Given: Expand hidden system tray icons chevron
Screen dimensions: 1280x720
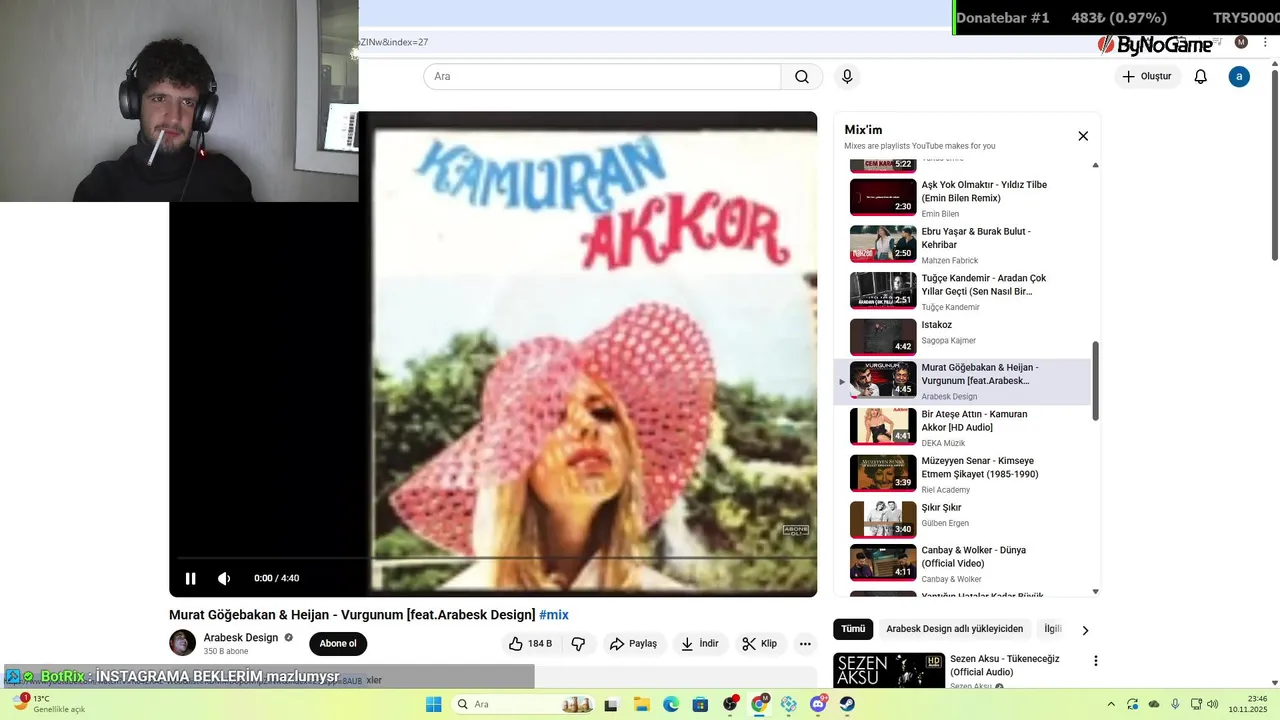Looking at the screenshot, I should [1110, 704].
